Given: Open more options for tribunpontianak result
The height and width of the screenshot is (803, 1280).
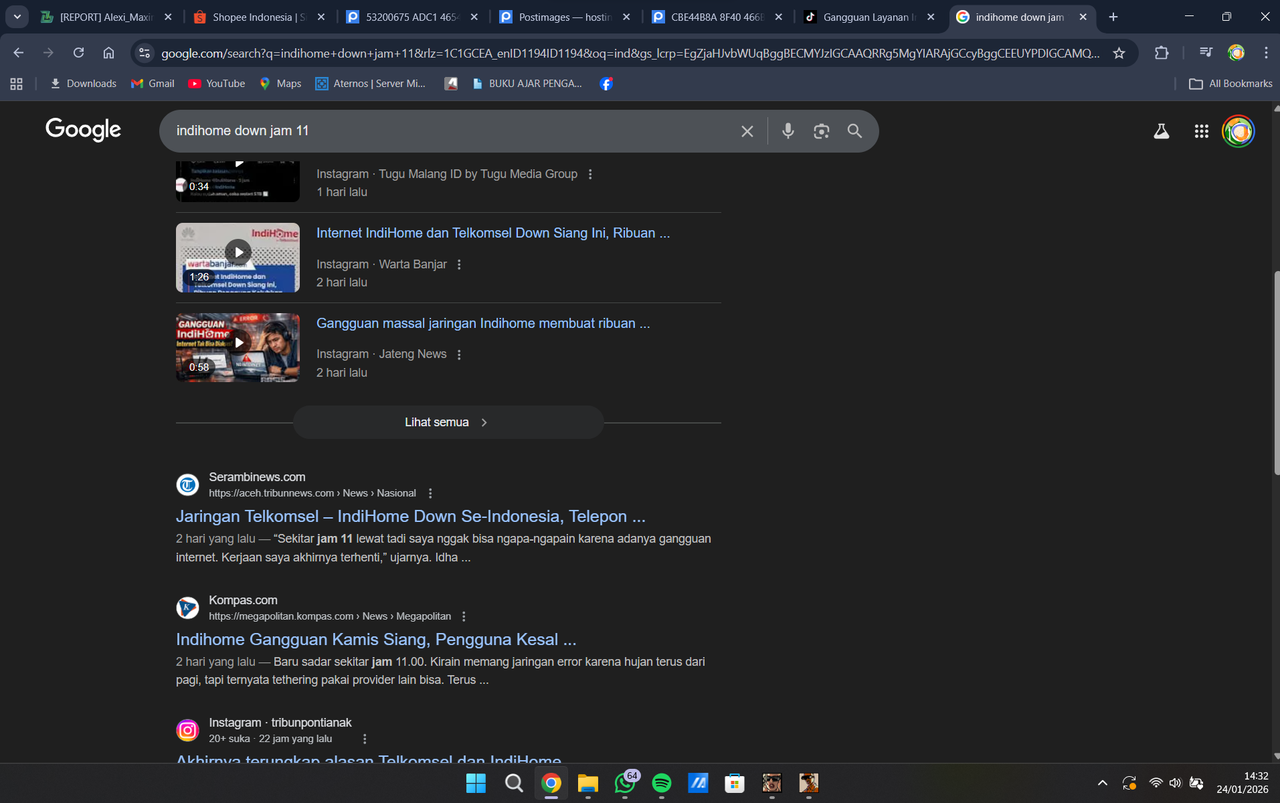Looking at the screenshot, I should (x=364, y=739).
